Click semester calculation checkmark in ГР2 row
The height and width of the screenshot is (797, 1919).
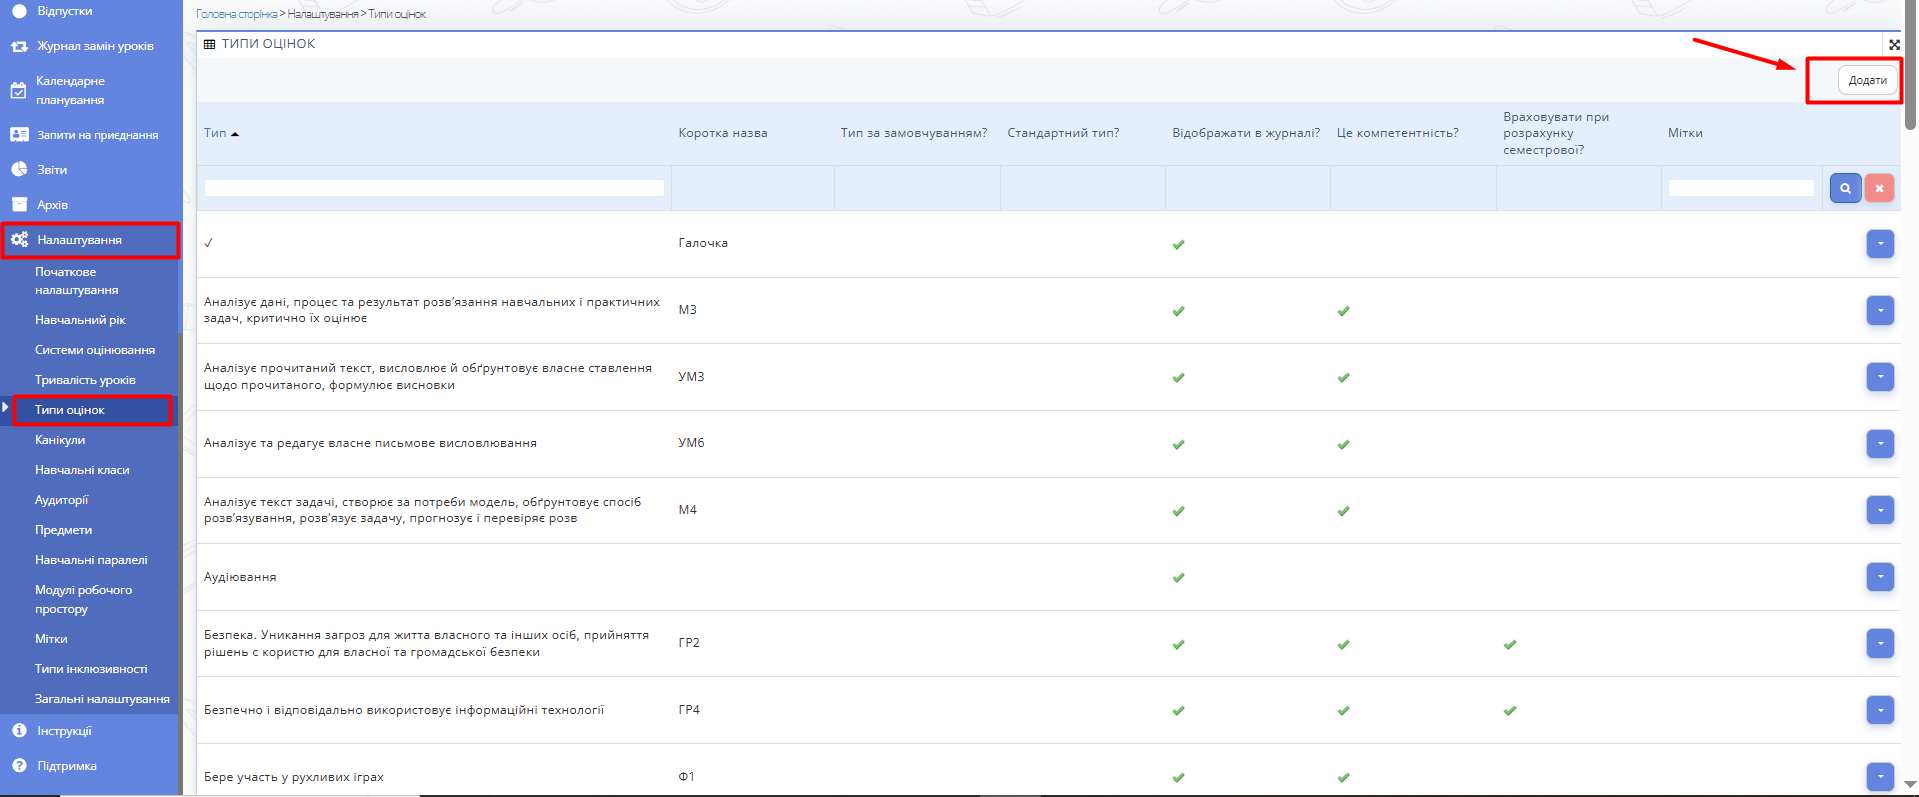pyautogui.click(x=1509, y=644)
